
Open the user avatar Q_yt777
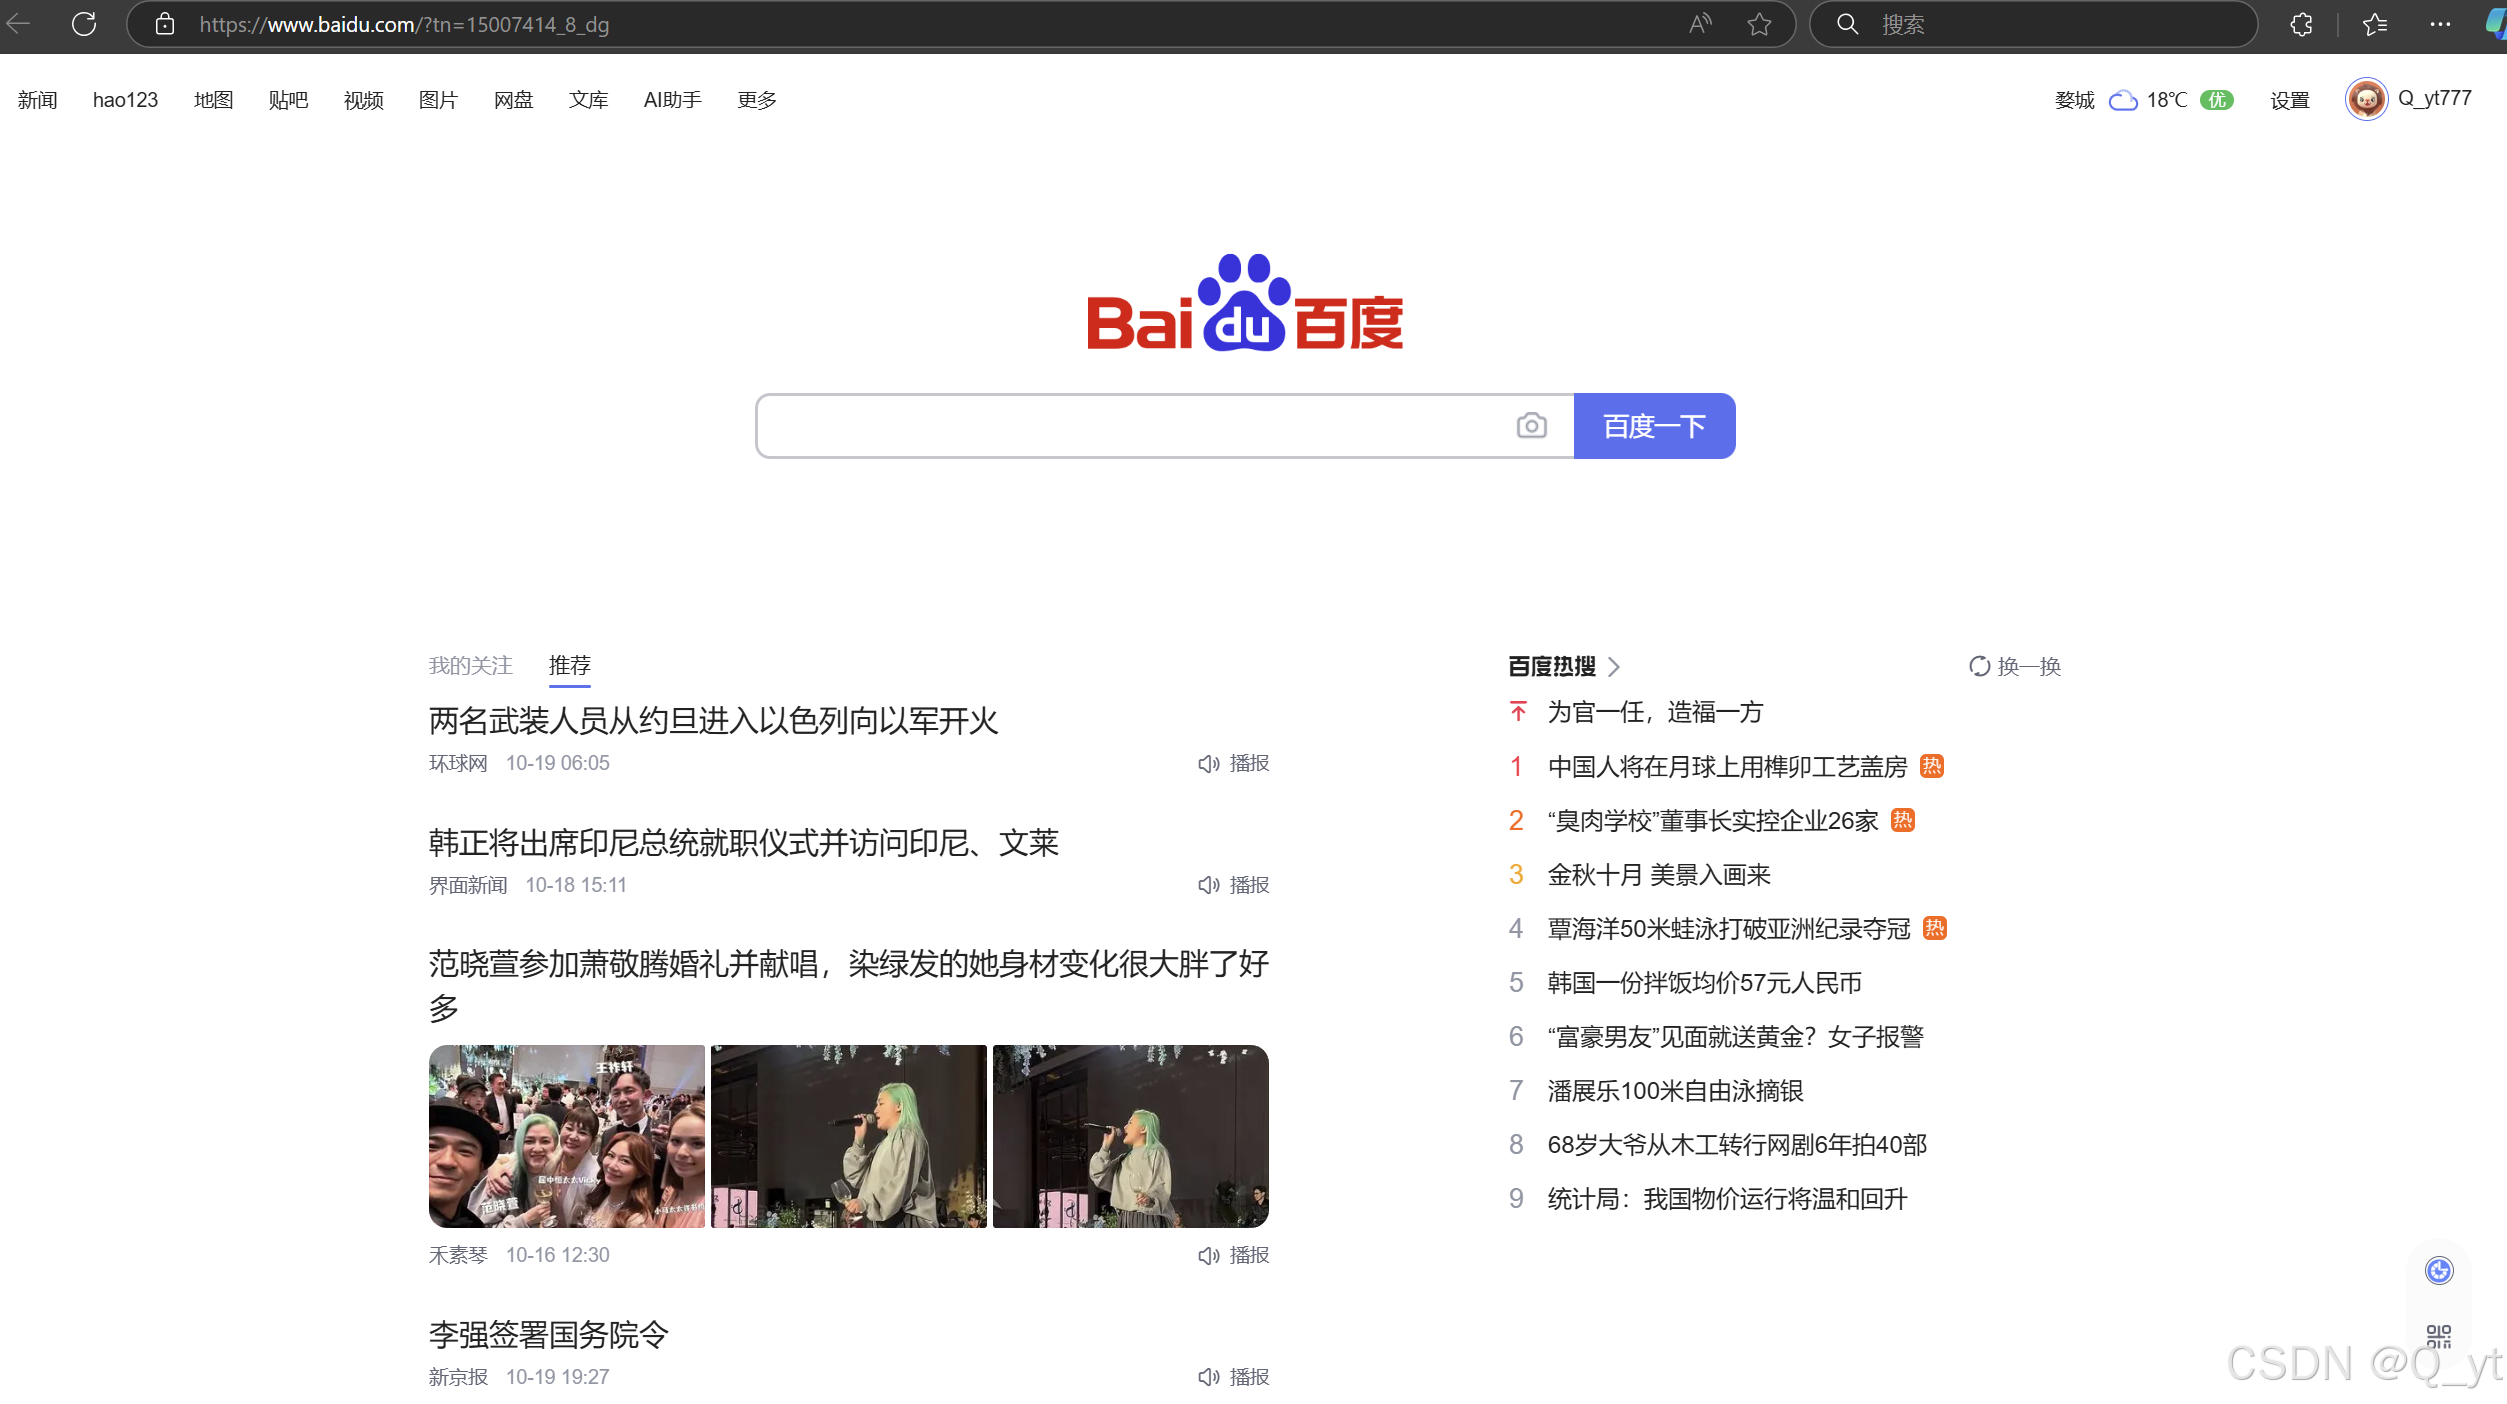click(x=2366, y=99)
